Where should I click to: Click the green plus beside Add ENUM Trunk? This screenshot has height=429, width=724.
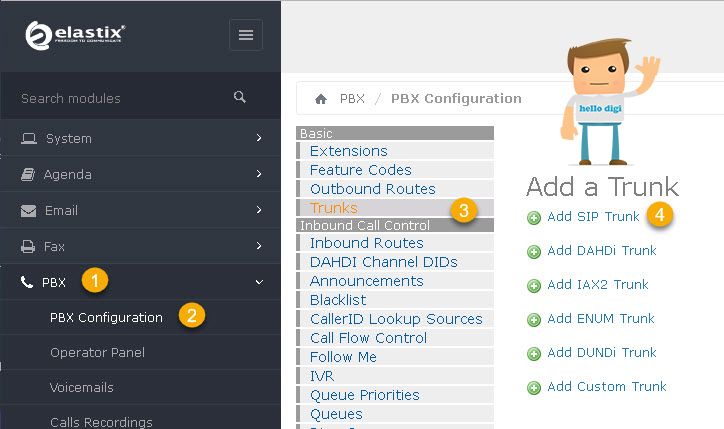click(x=534, y=320)
